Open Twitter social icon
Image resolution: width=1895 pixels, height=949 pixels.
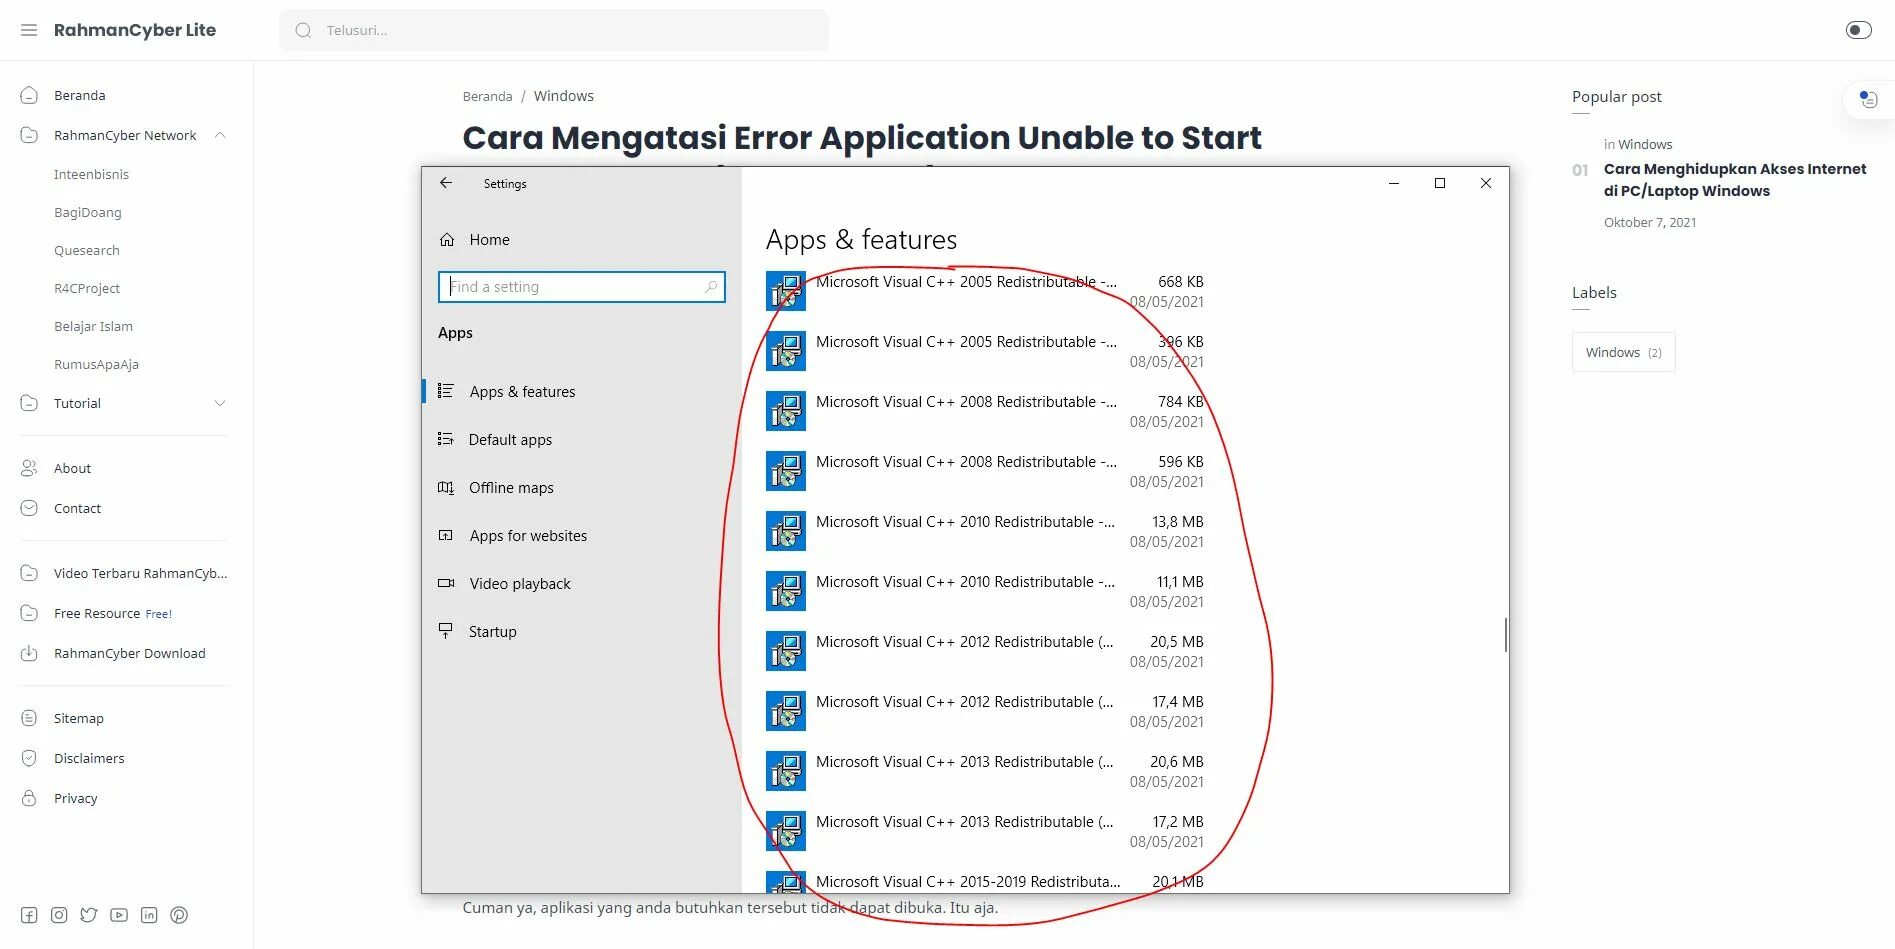(x=89, y=915)
